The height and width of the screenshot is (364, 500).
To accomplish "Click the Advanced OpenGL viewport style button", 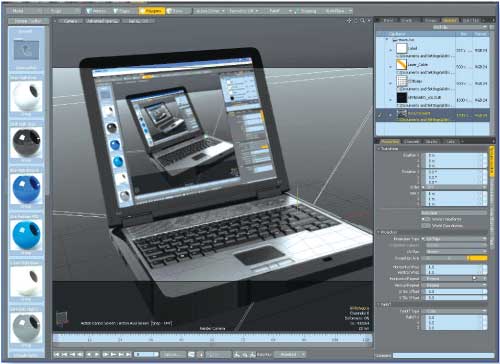I will [102, 21].
